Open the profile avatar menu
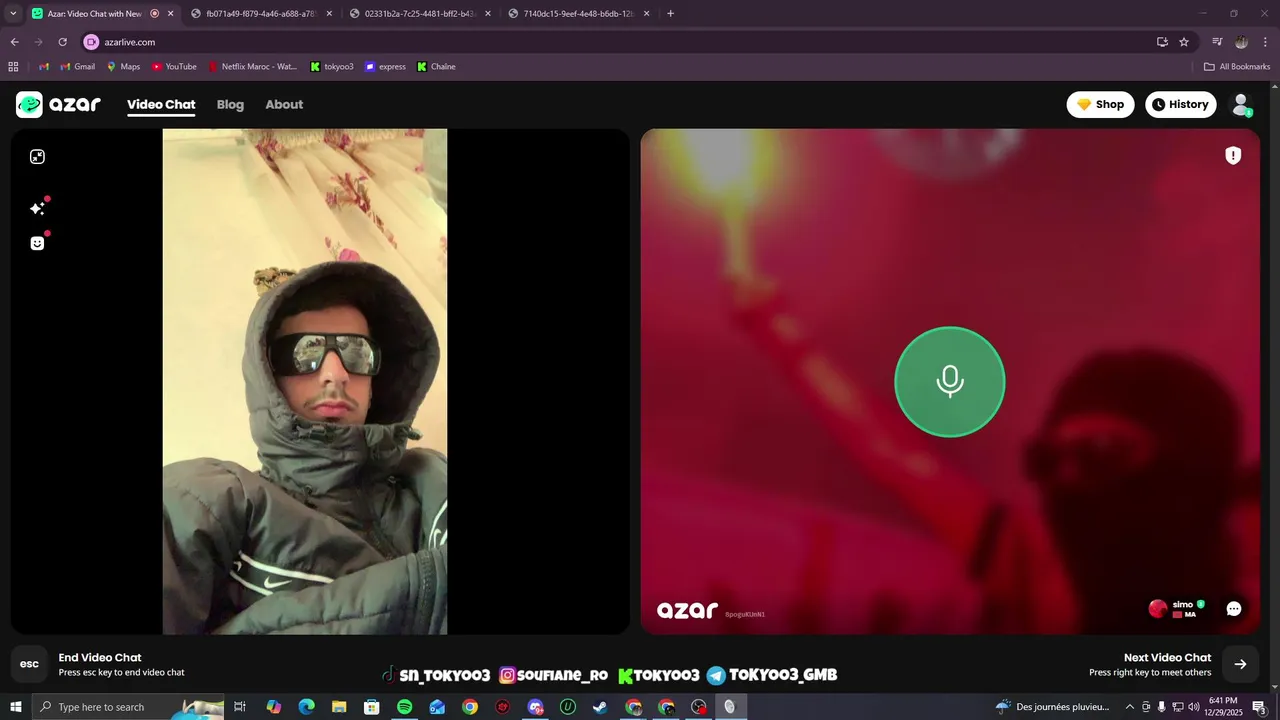 1241,104
